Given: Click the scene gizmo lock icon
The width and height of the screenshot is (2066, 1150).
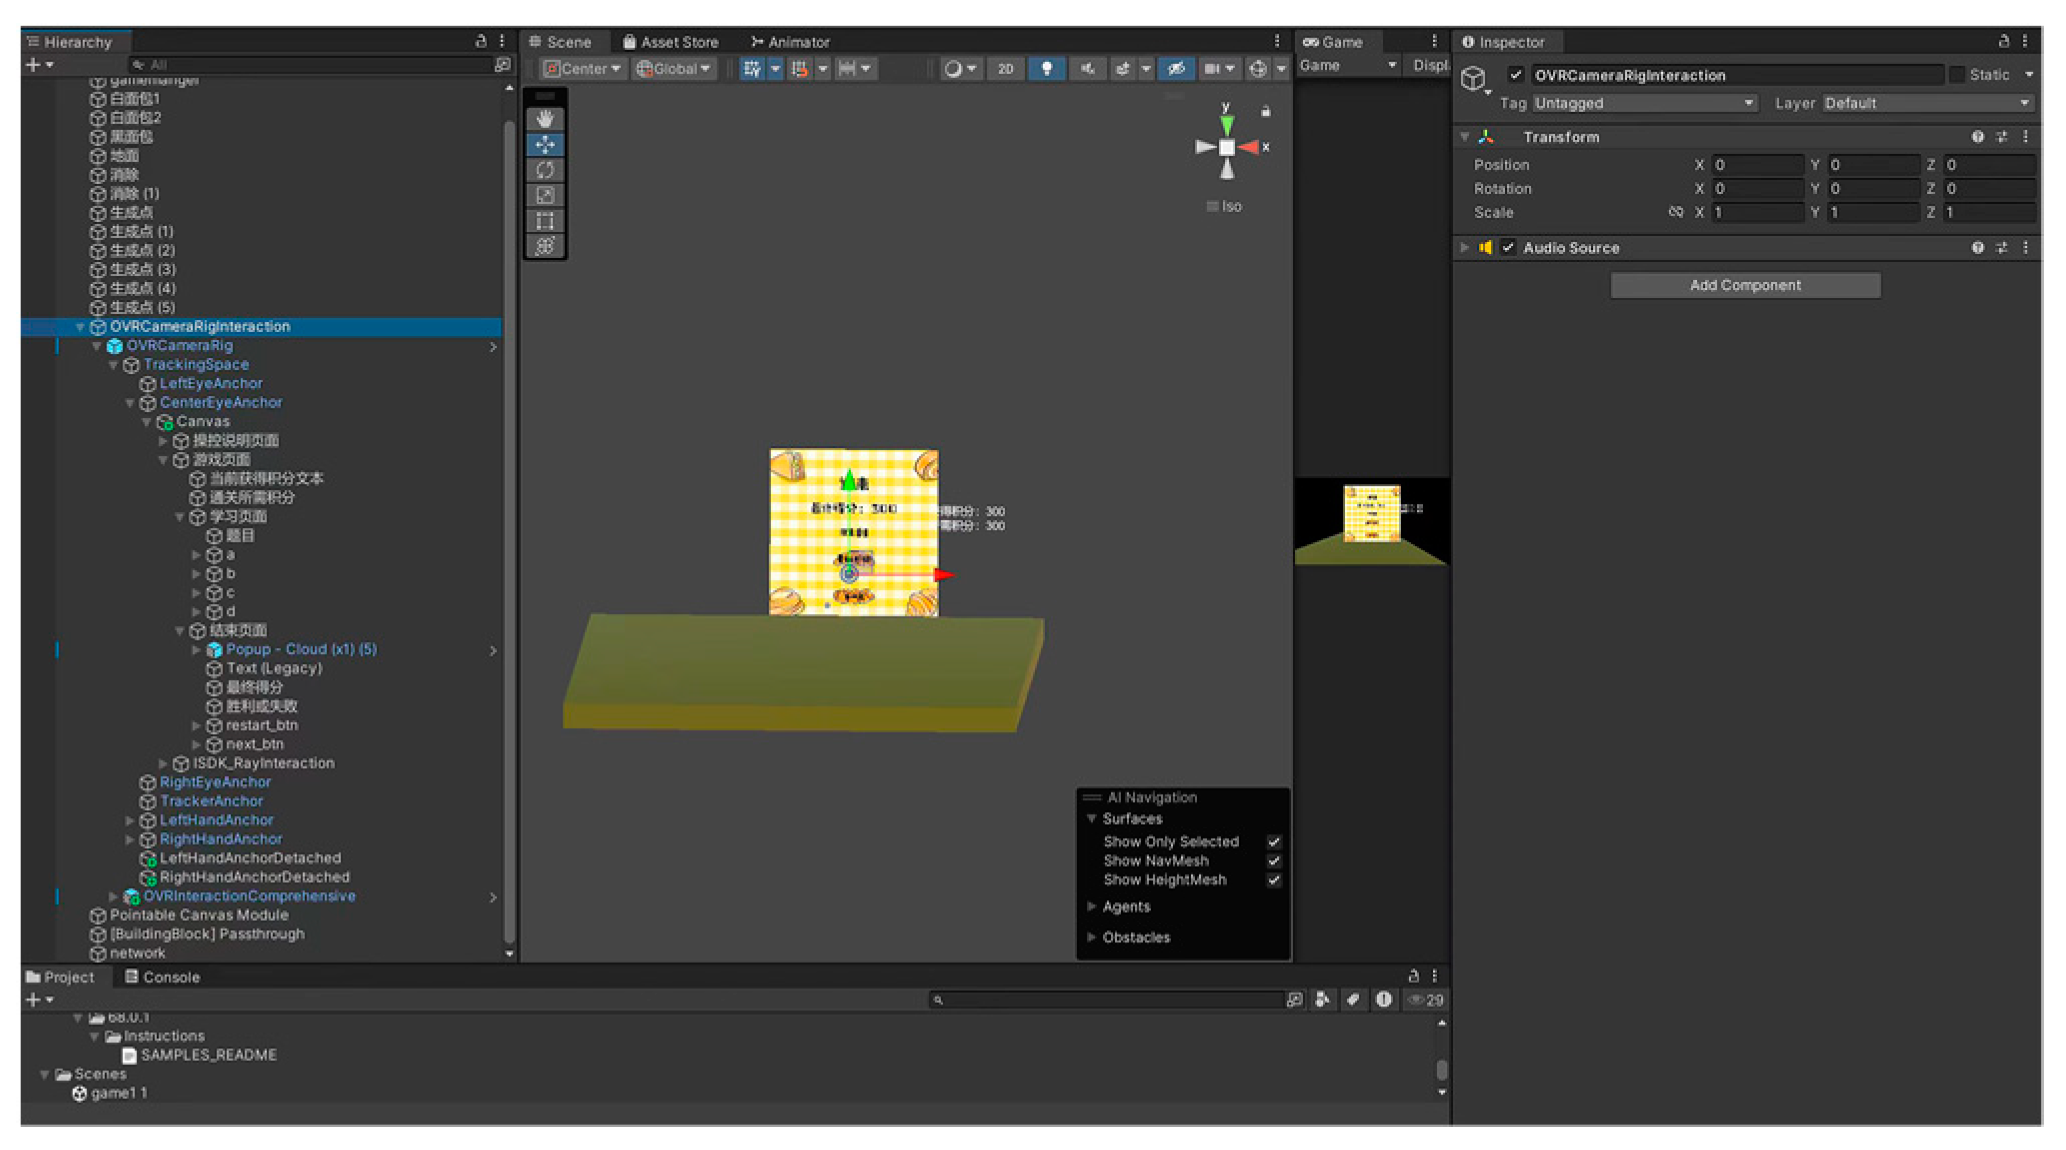Looking at the screenshot, I should tap(1265, 111).
